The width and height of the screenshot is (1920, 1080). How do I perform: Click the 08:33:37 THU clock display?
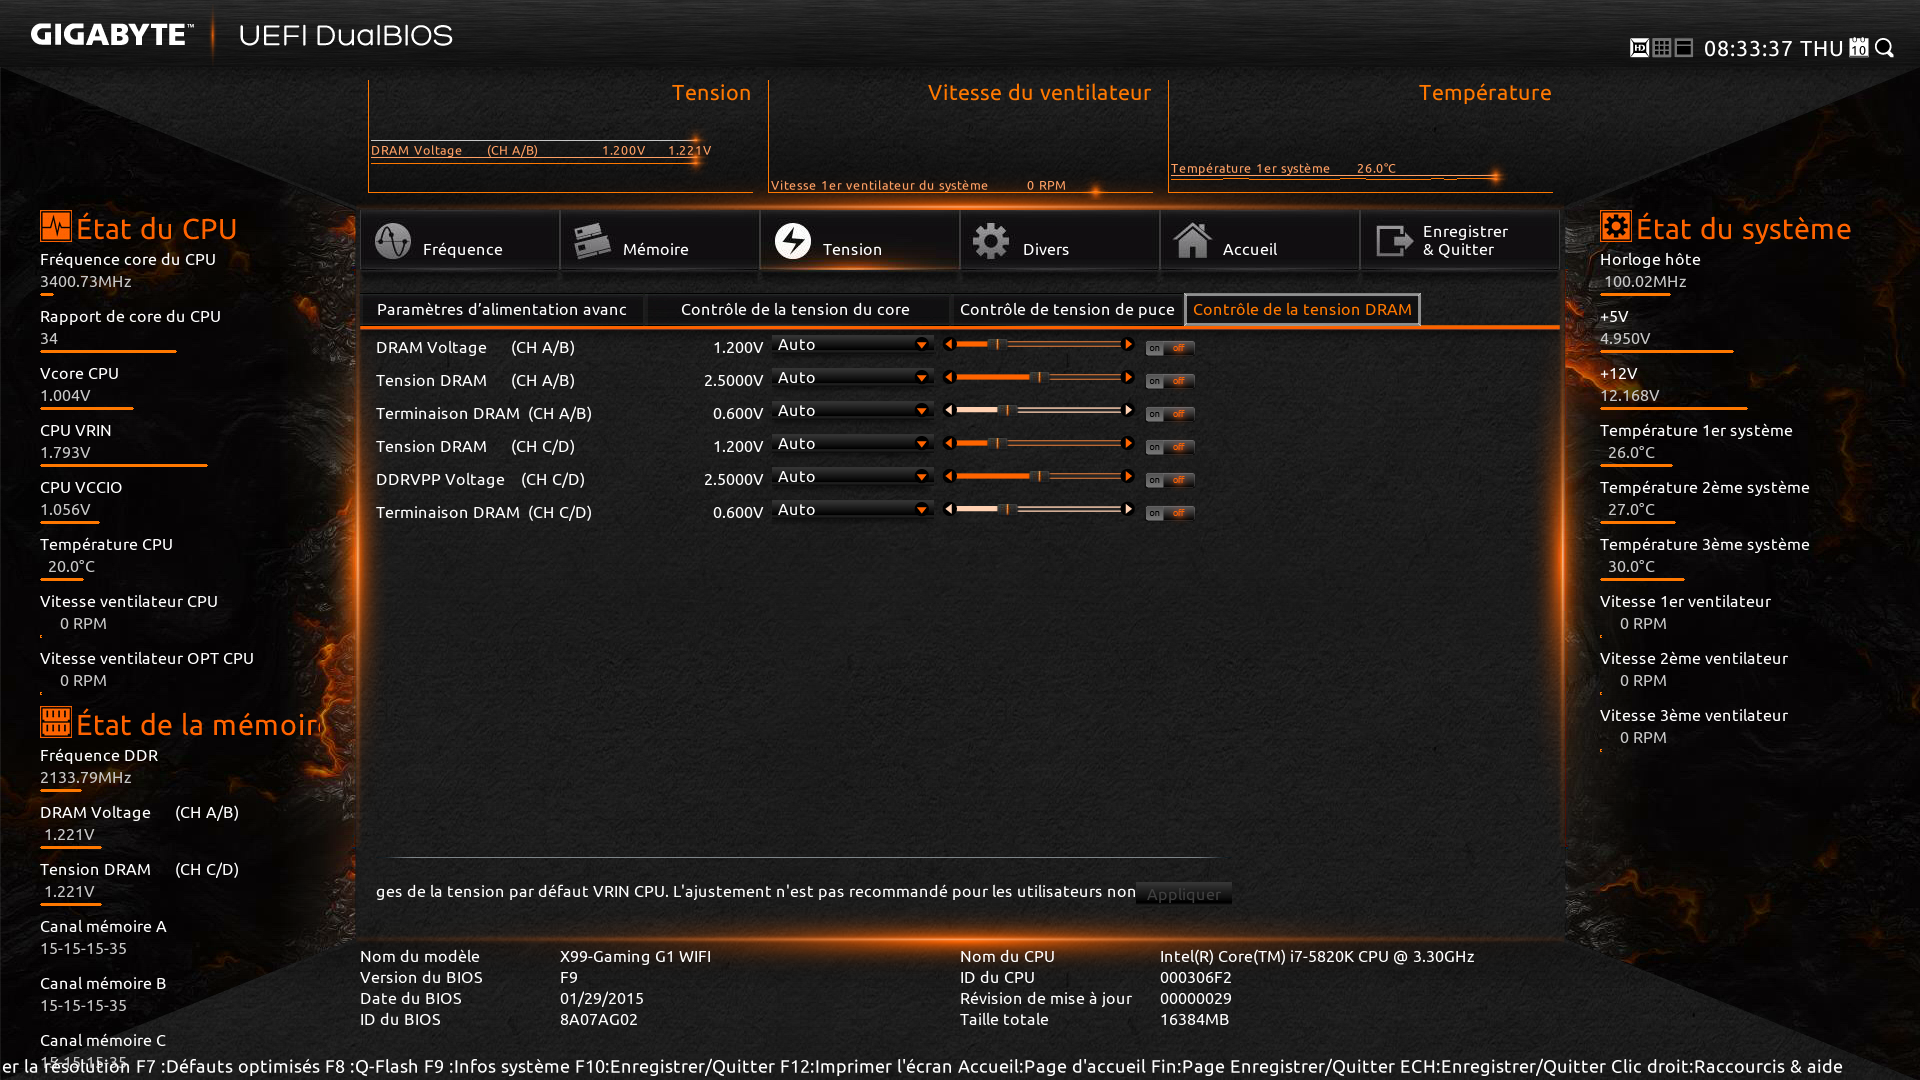click(1773, 48)
